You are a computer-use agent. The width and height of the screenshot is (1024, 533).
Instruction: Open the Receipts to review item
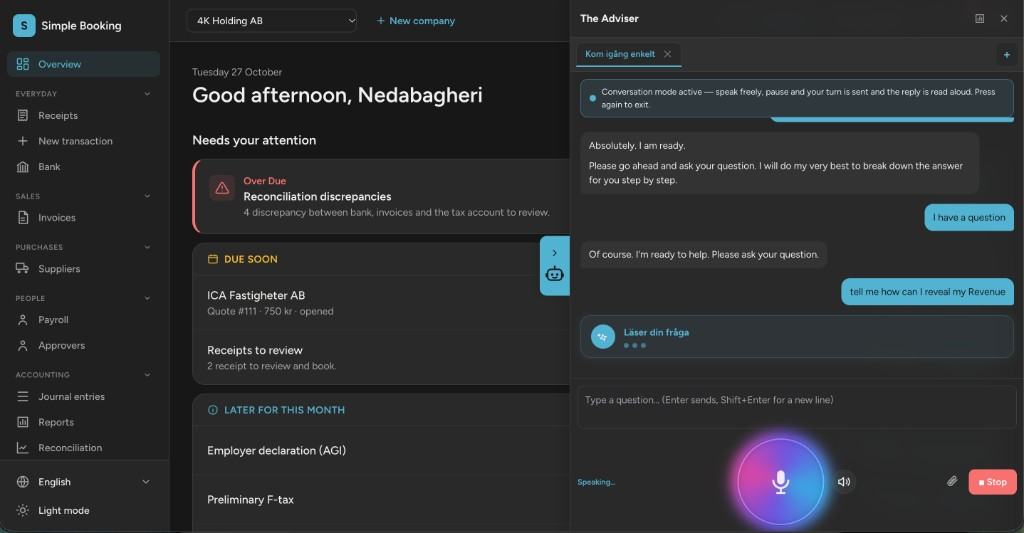[x=381, y=357]
